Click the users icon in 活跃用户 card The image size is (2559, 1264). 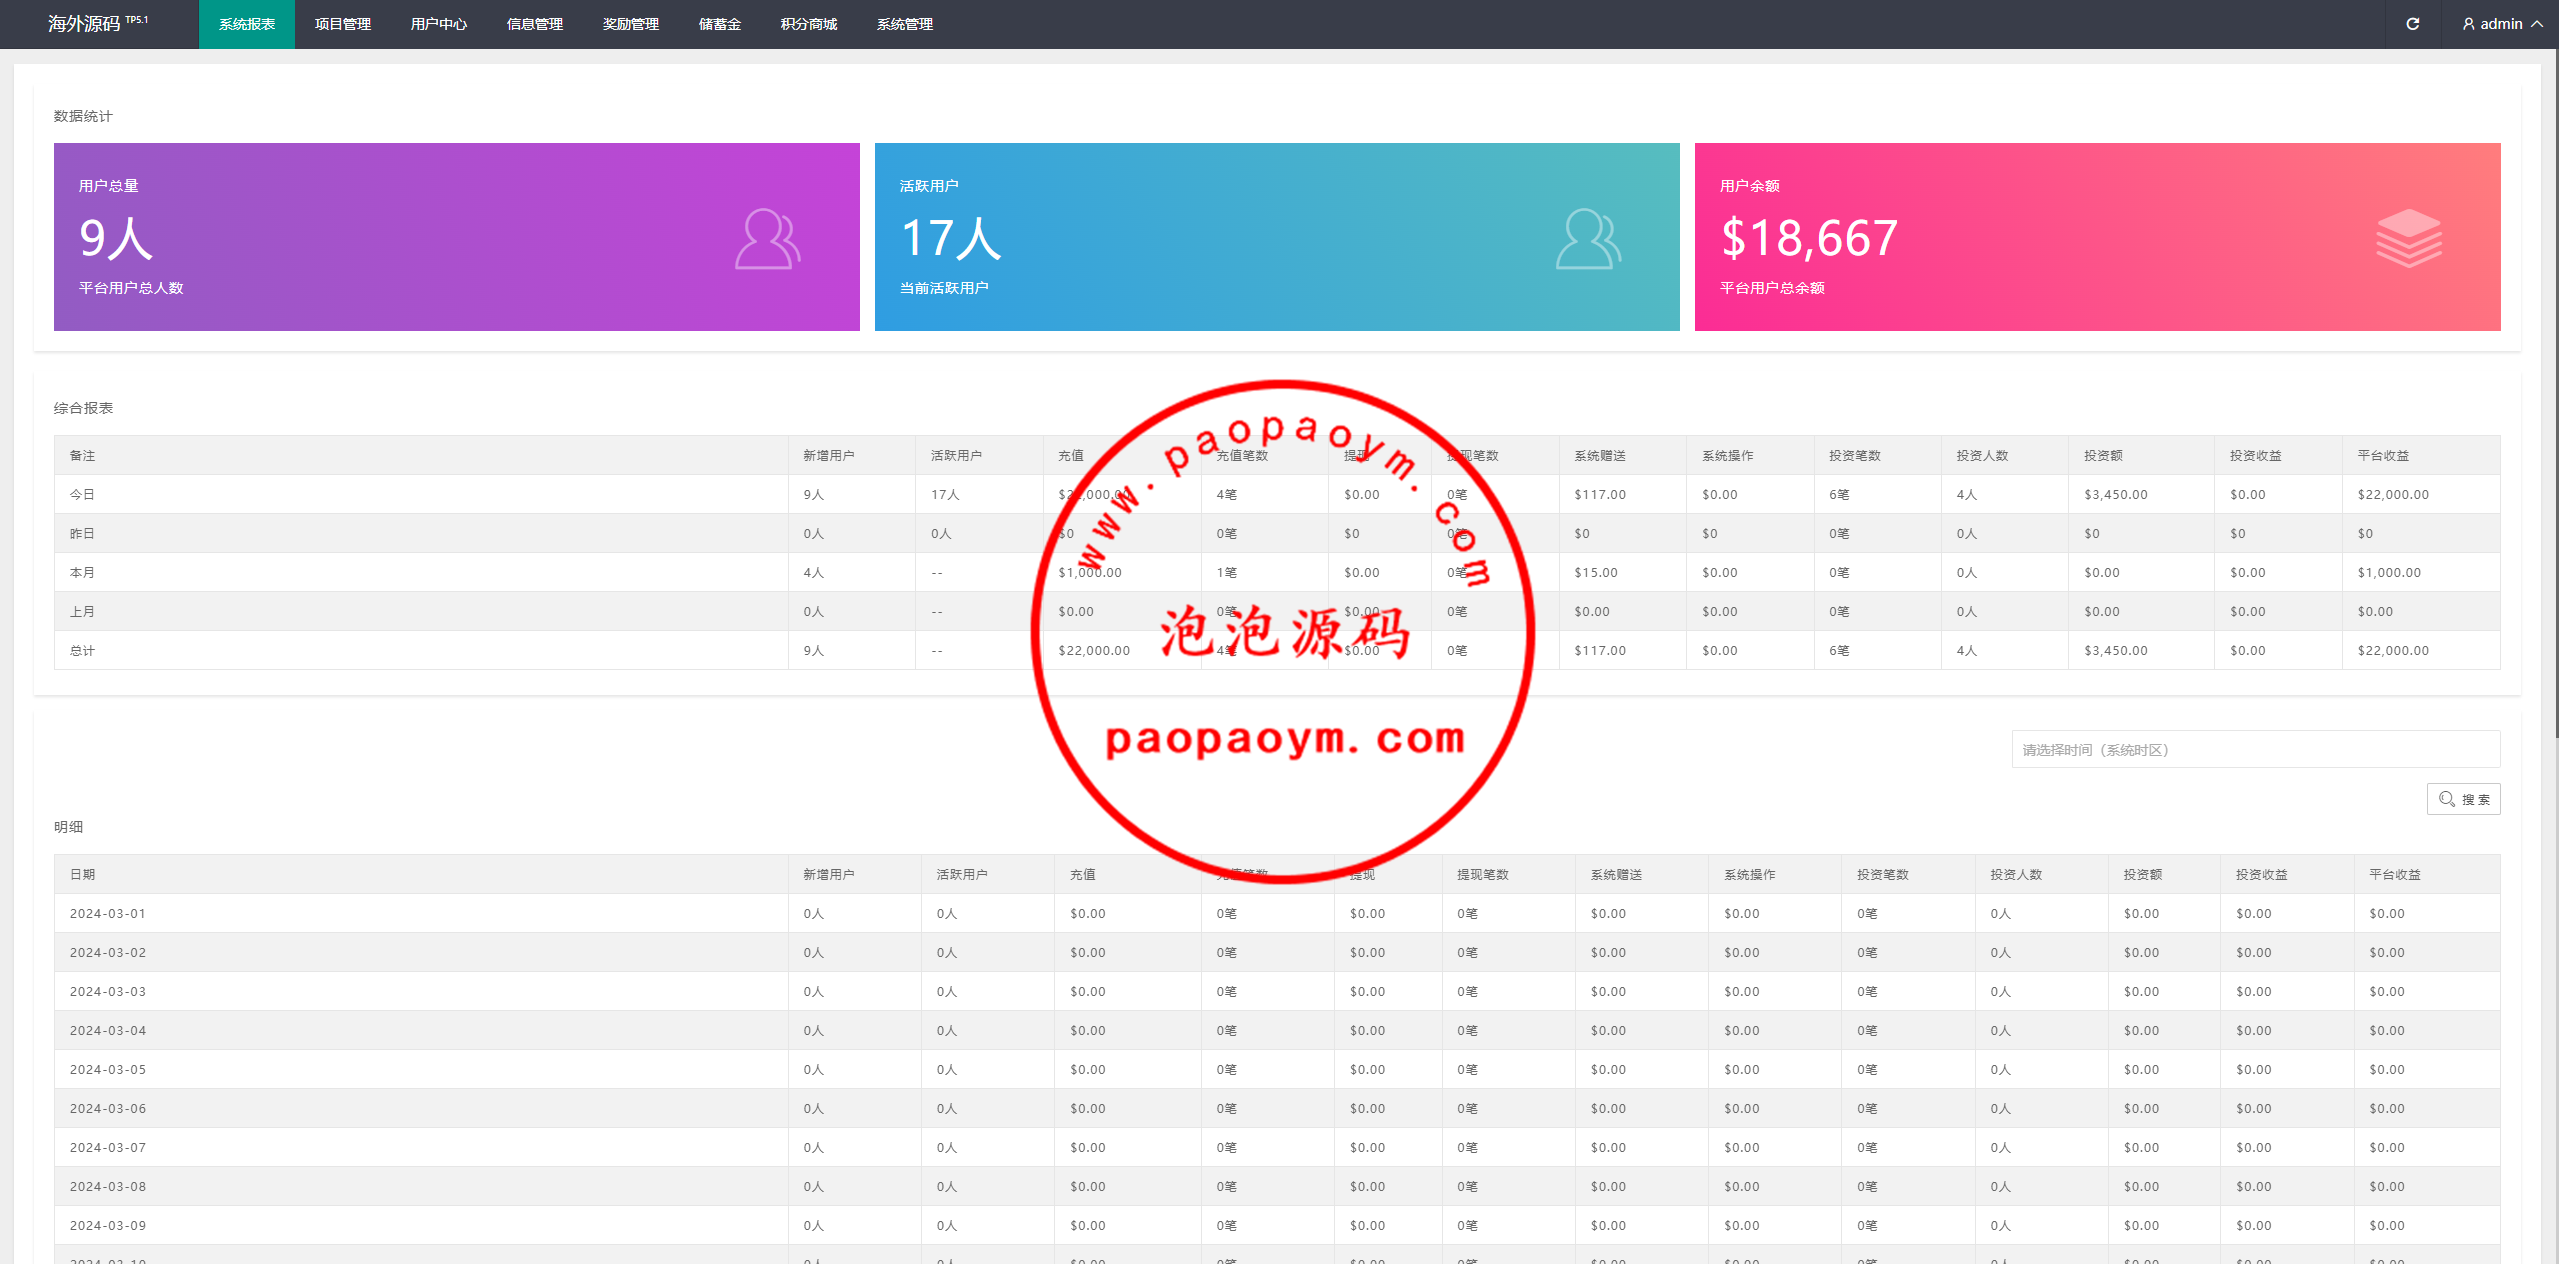coord(1589,239)
